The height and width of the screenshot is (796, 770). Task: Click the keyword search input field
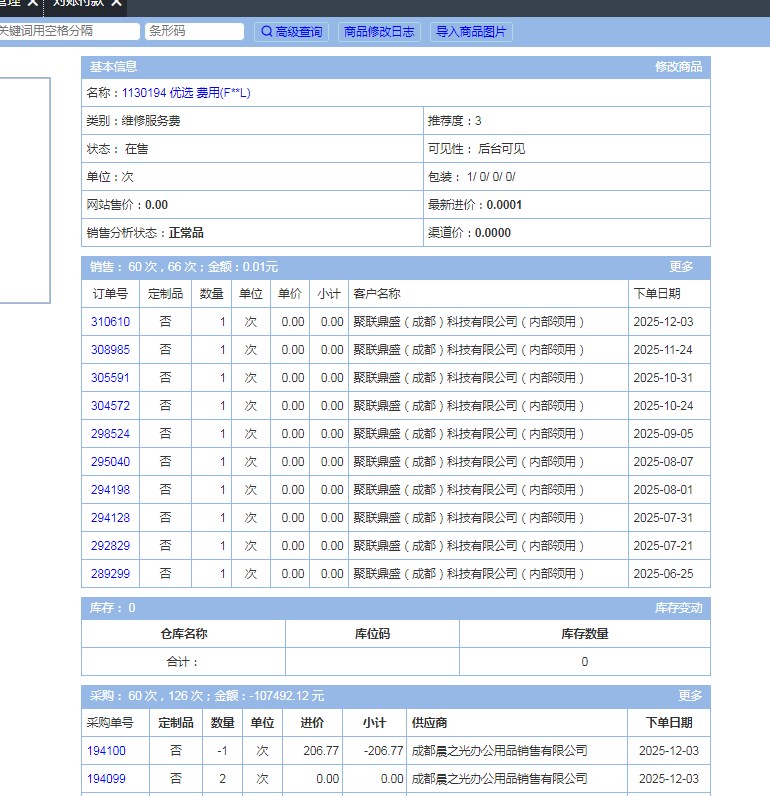(66, 32)
